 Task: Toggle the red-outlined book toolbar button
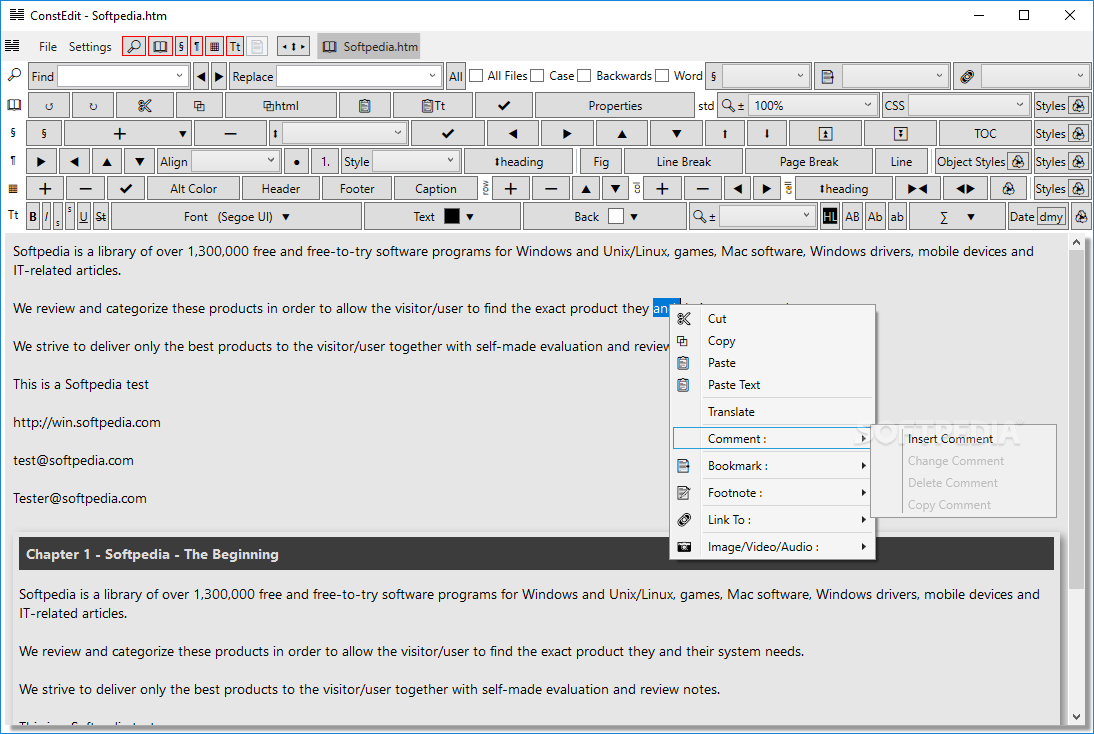160,47
